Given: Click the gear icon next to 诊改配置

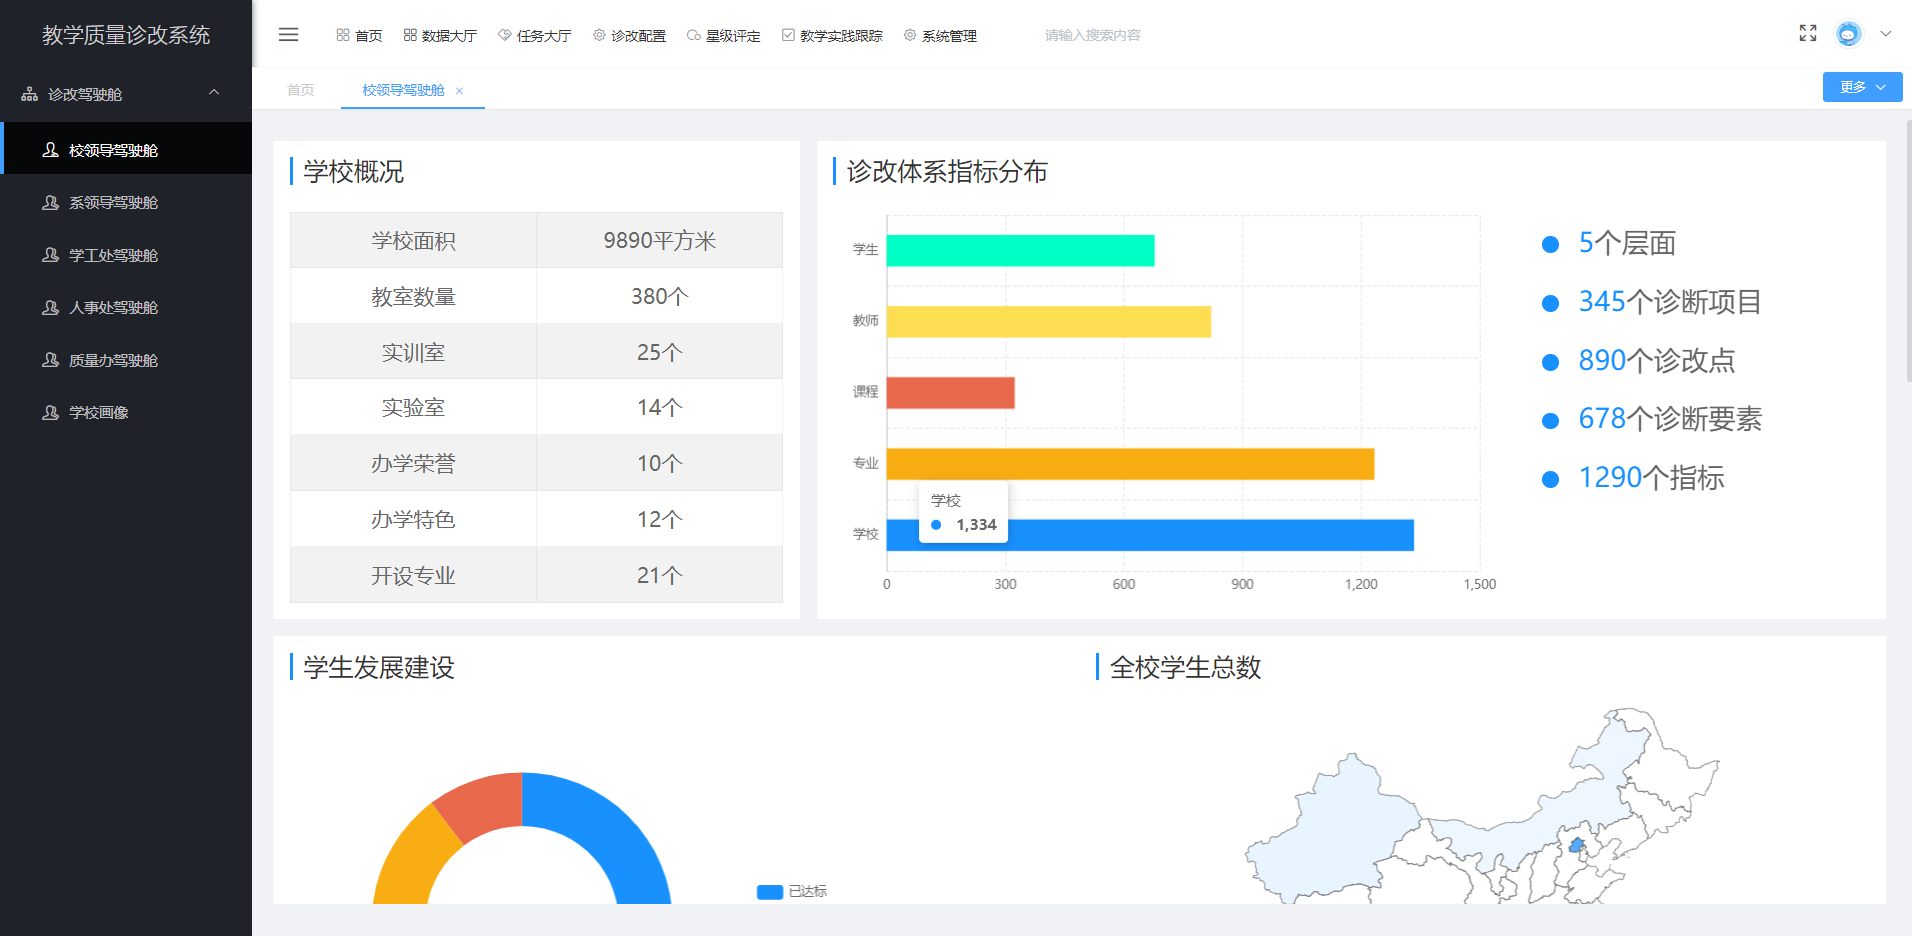Looking at the screenshot, I should pos(599,35).
